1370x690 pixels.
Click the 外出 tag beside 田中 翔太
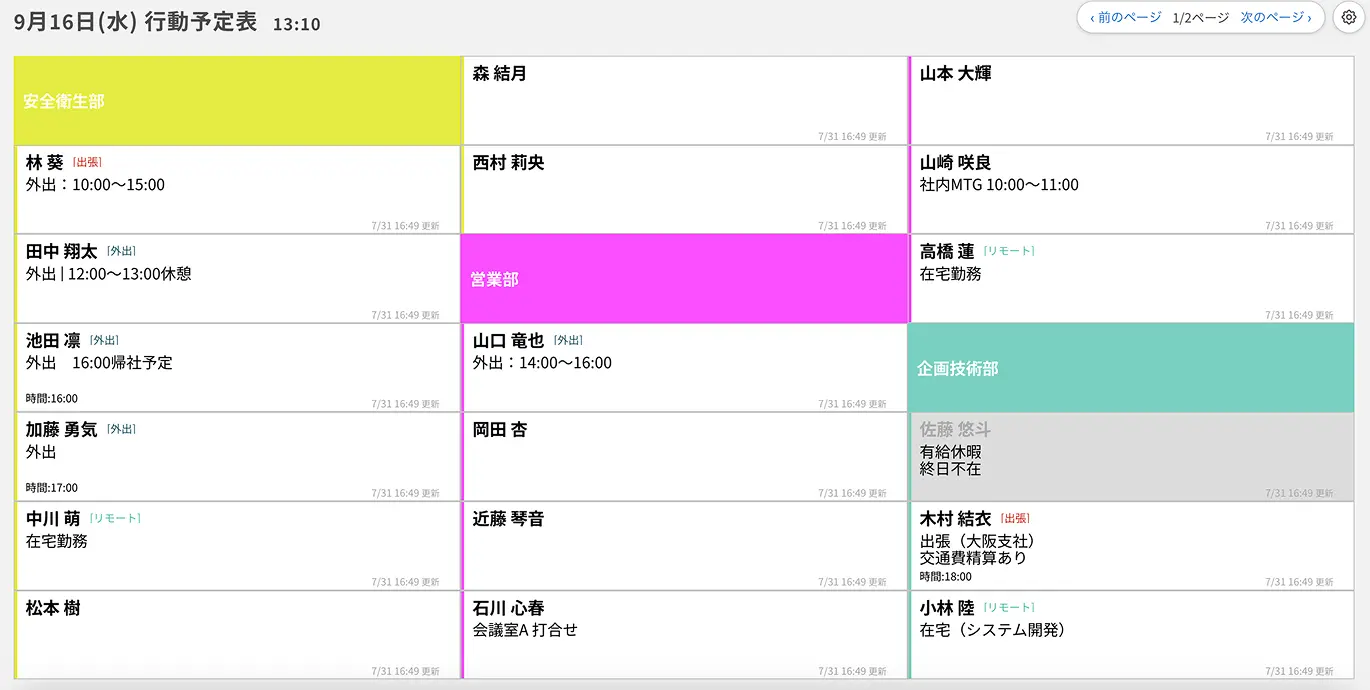(x=121, y=251)
